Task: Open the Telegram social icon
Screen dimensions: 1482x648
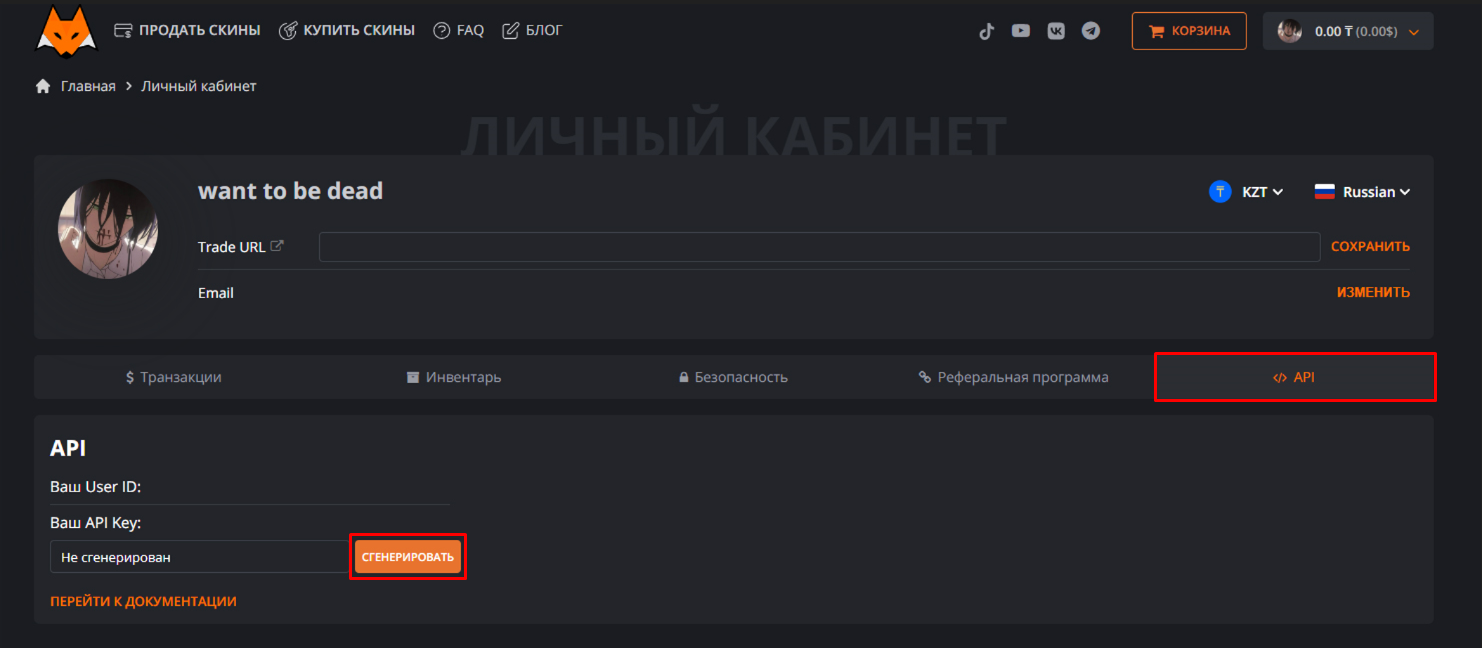Action: point(1091,31)
